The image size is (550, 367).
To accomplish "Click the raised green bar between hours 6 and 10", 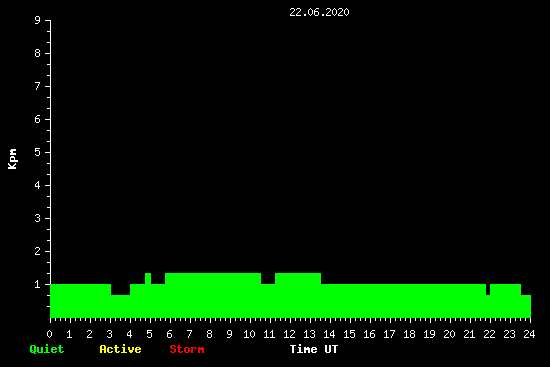I will (213, 295).
